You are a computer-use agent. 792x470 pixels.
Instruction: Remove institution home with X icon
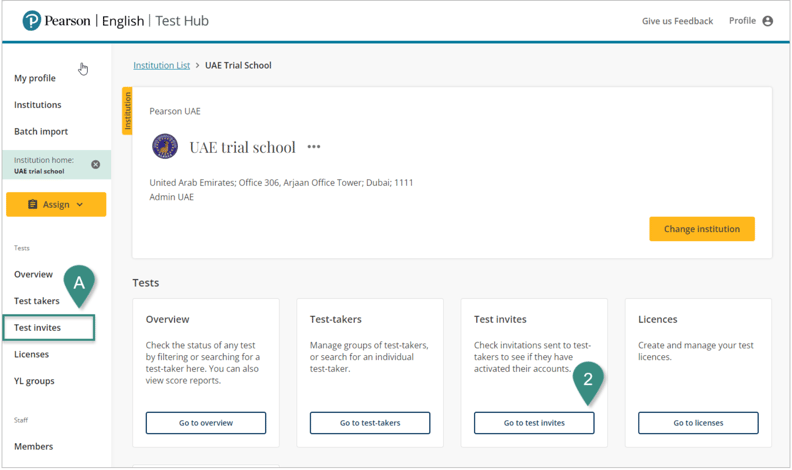[96, 164]
